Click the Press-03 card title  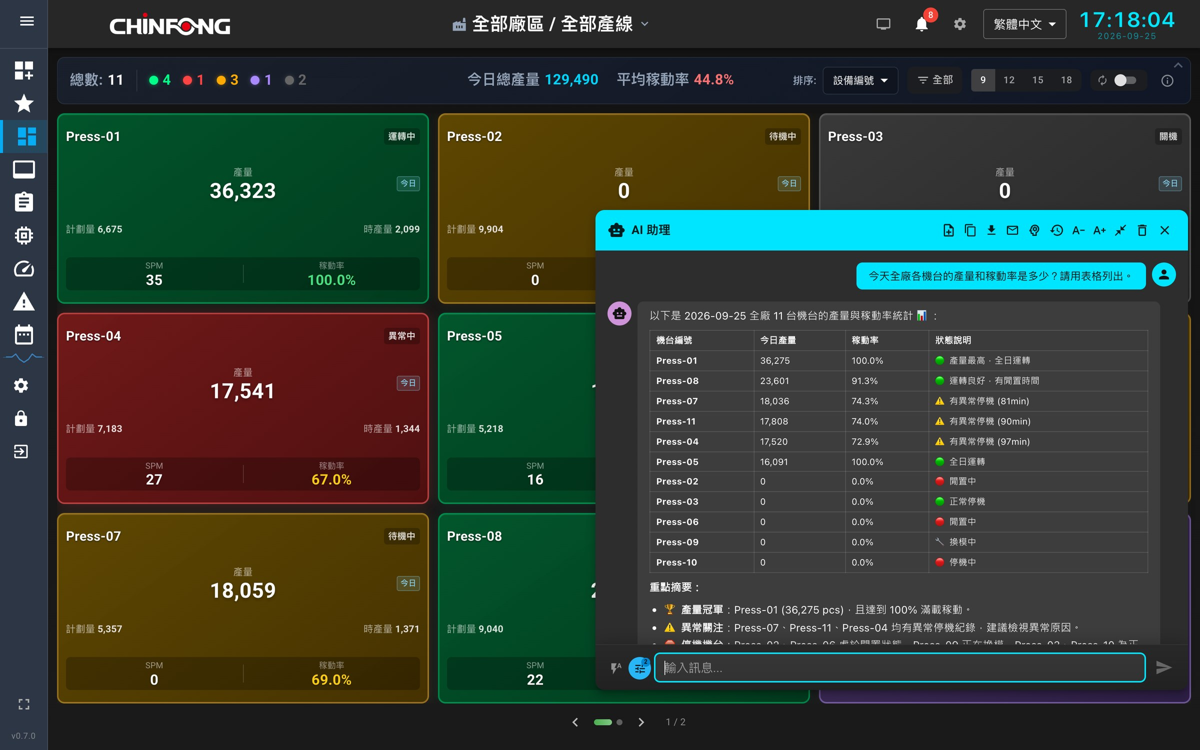pos(855,136)
